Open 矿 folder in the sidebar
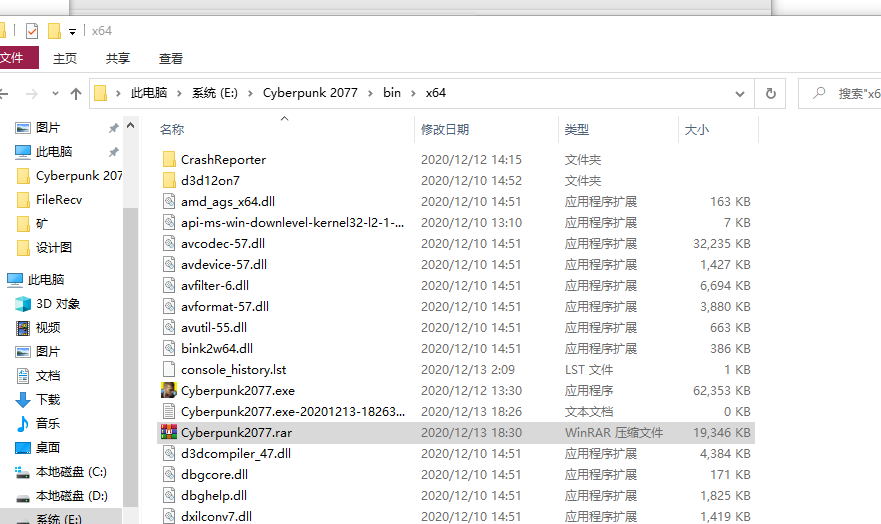This screenshot has height=524, width=881. tap(42, 224)
